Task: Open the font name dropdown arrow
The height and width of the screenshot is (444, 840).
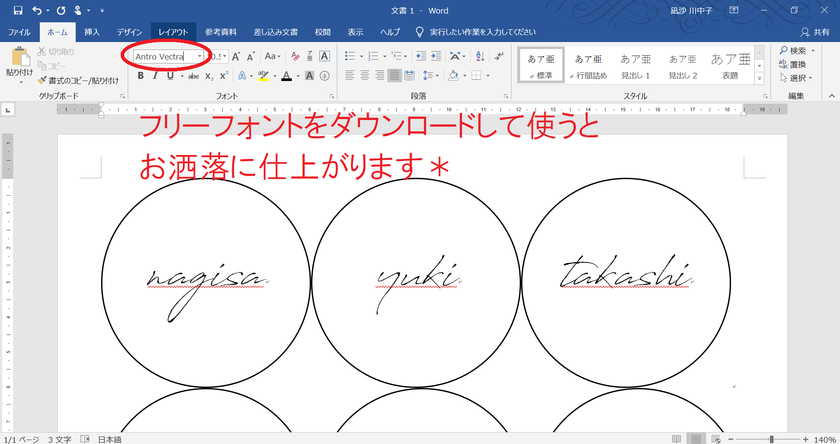Action: [x=200, y=56]
